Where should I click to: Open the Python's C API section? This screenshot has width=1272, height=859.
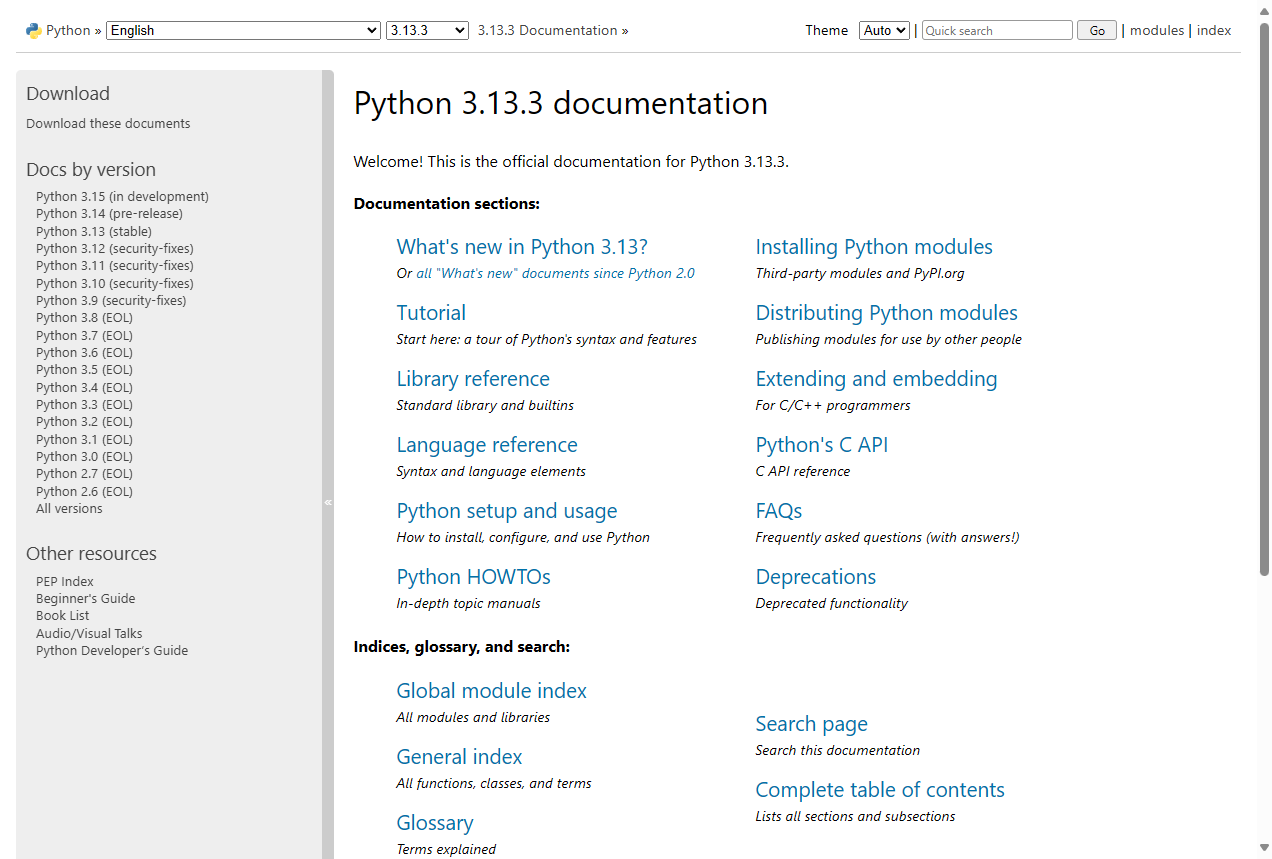(x=821, y=444)
